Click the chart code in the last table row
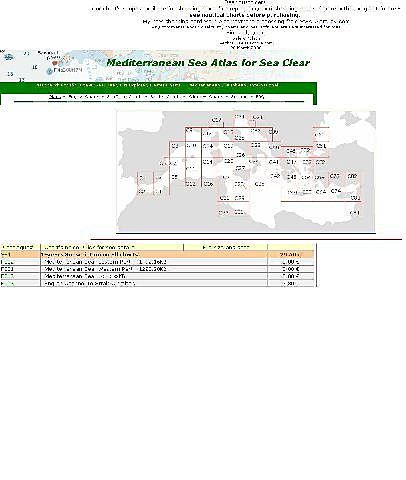The height and width of the screenshot is (480, 406). pos(7,284)
